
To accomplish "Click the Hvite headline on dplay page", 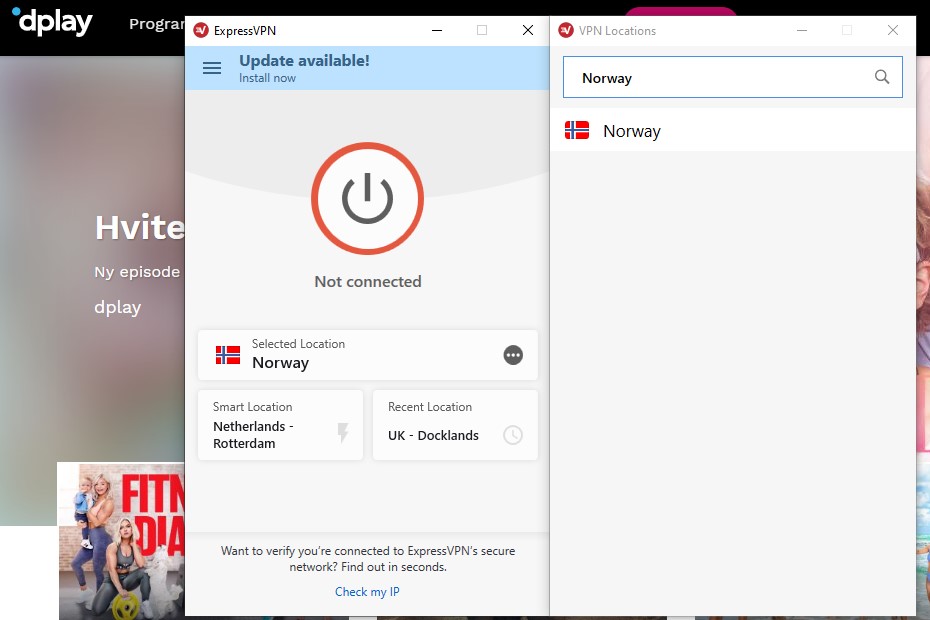I will pyautogui.click(x=140, y=227).
